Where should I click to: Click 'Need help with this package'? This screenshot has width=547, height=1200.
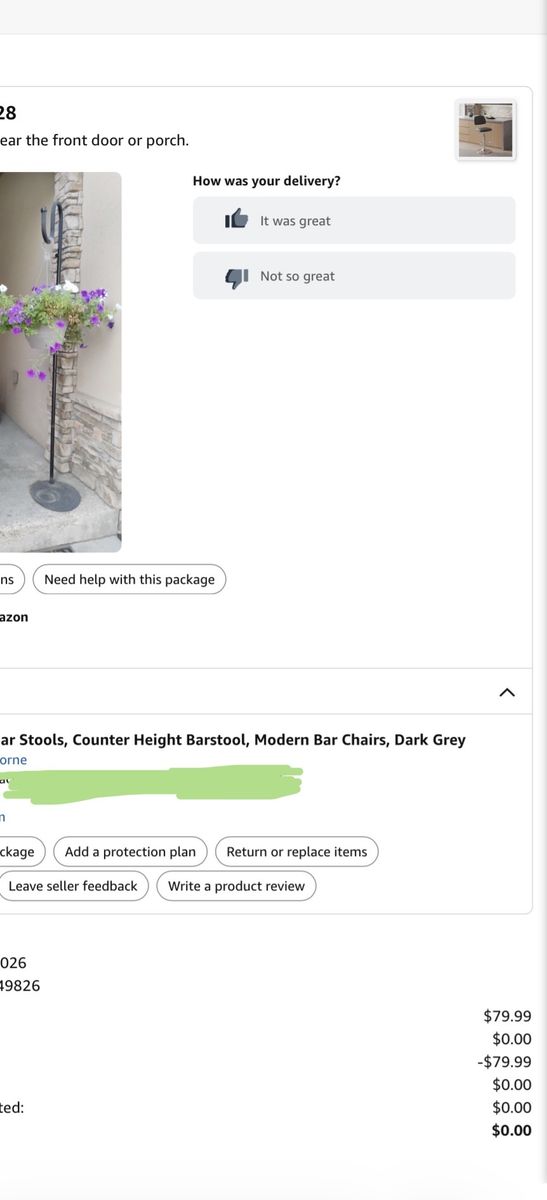click(130, 579)
